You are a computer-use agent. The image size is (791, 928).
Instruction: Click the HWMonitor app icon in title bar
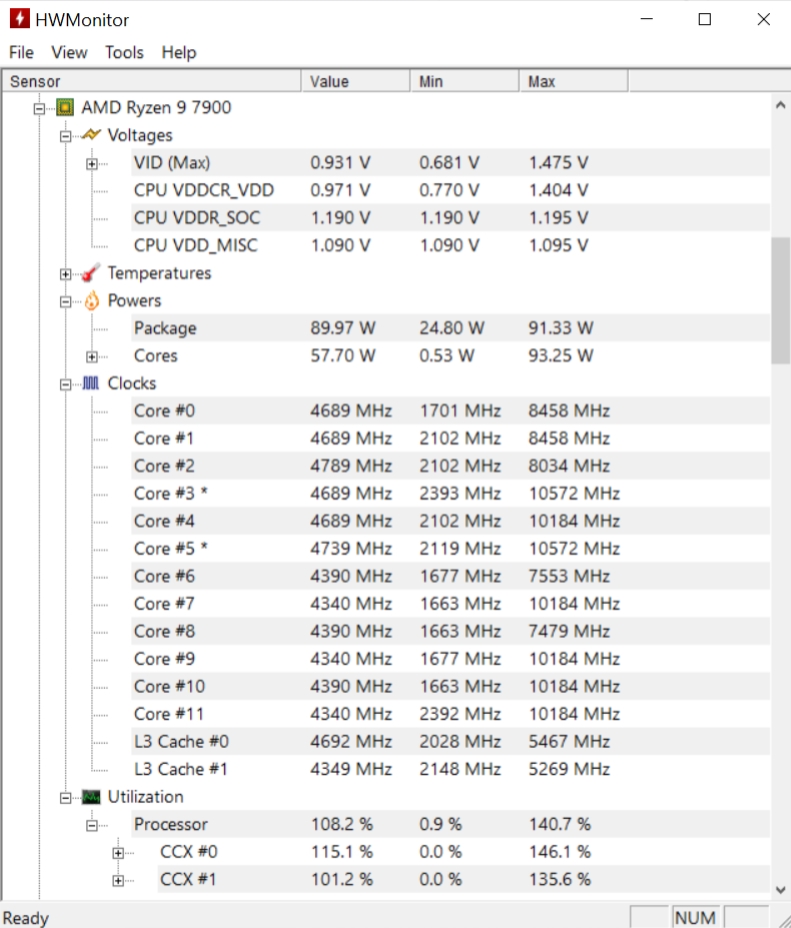pos(19,19)
